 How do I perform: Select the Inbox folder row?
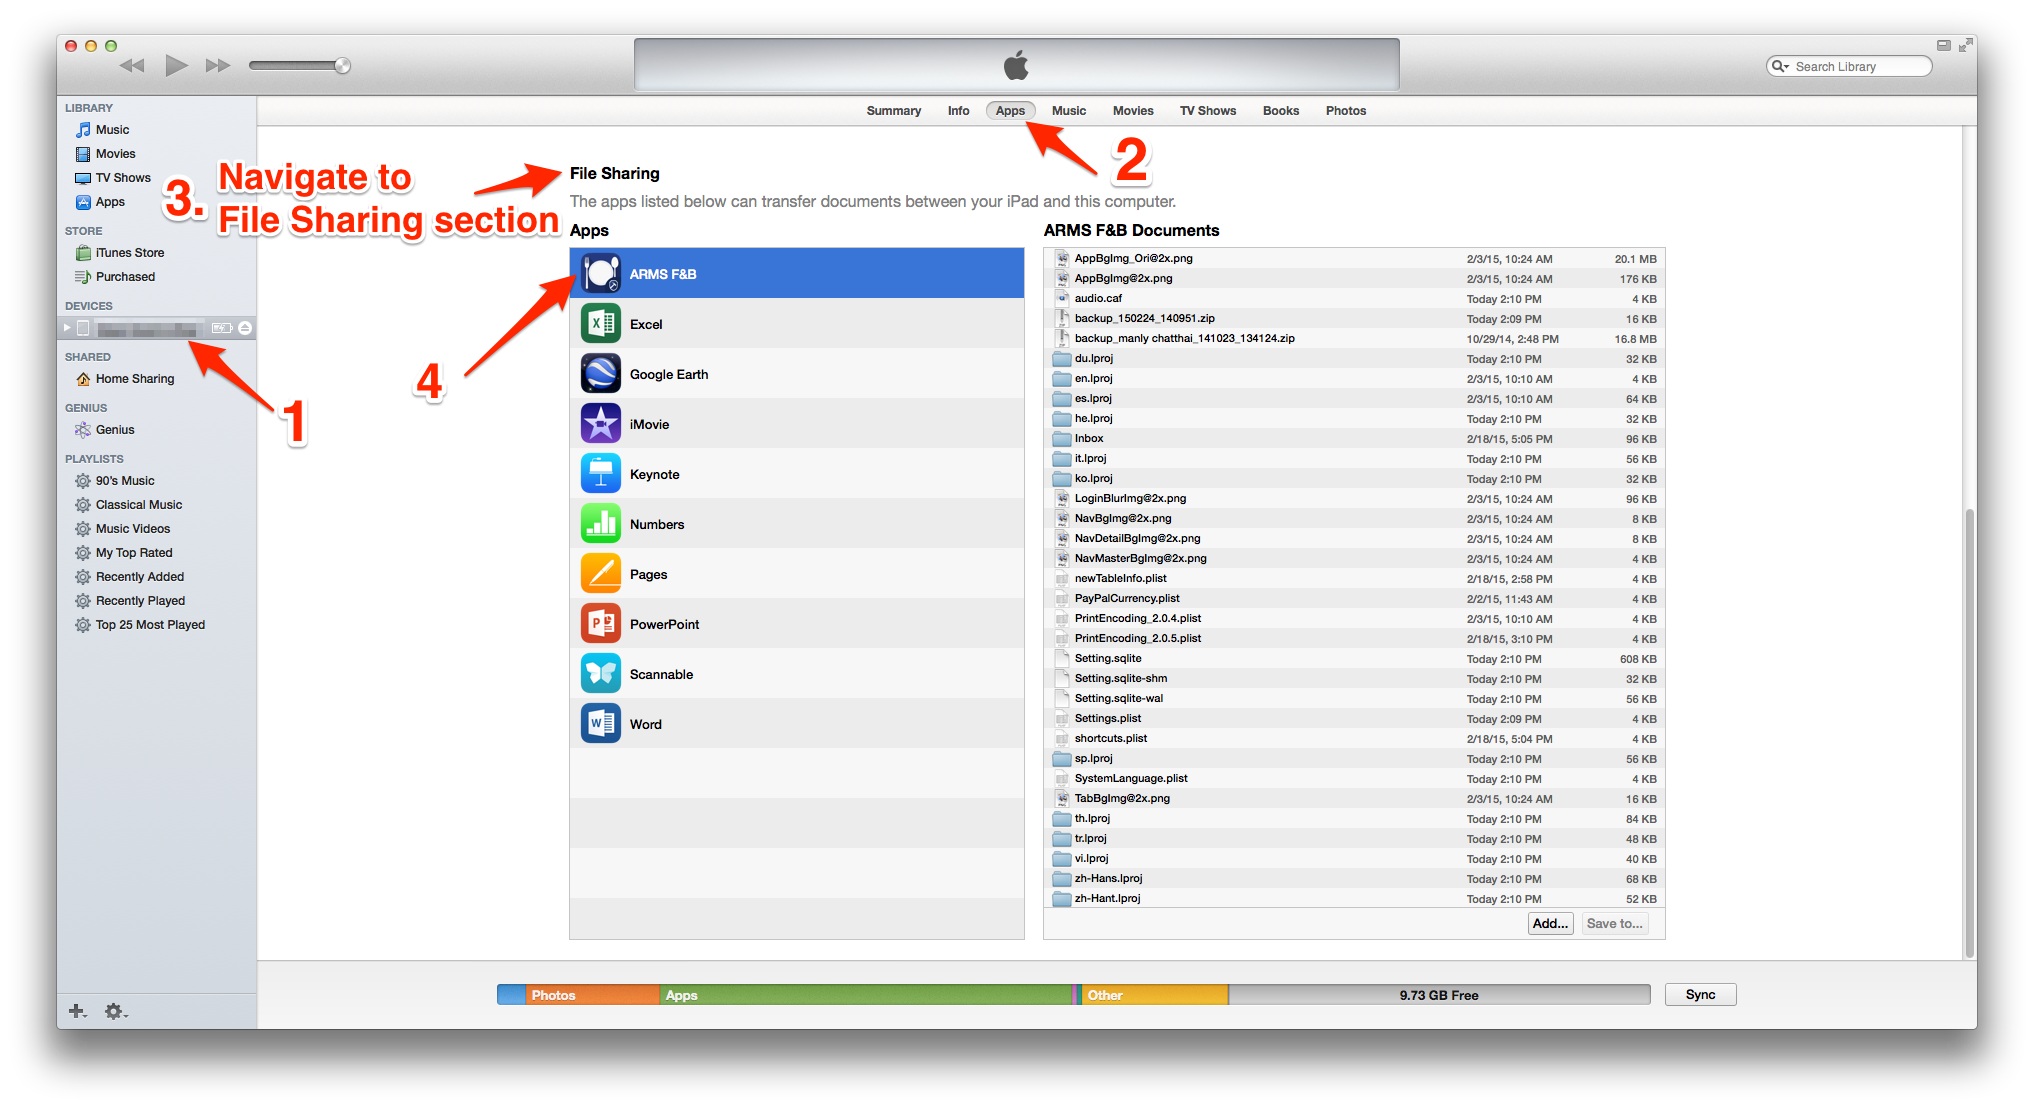1355,438
